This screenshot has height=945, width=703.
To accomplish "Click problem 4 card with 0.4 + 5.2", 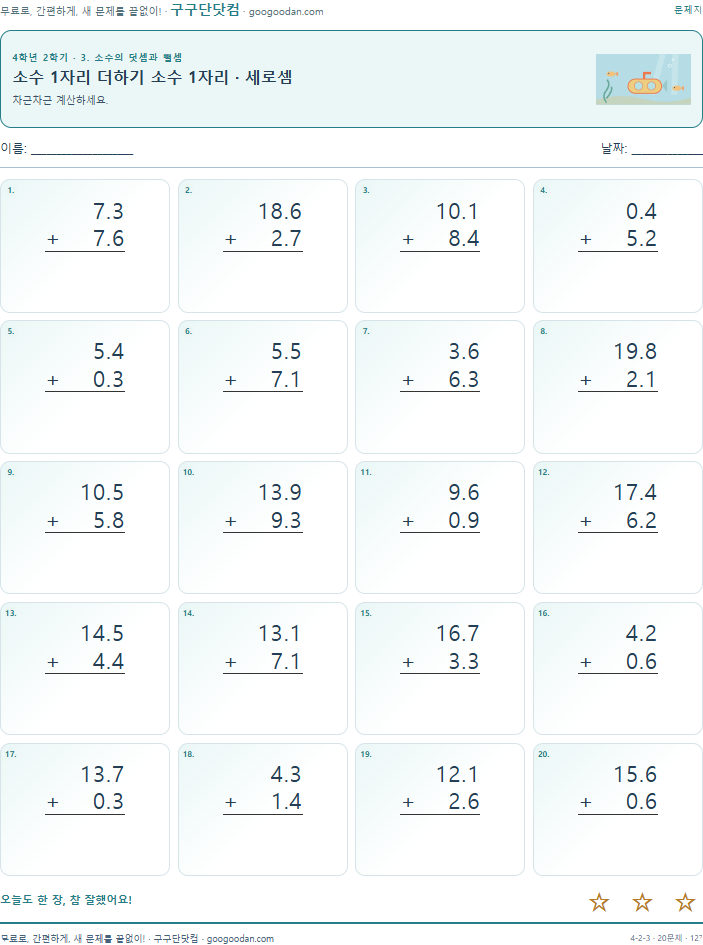I will [x=618, y=246].
